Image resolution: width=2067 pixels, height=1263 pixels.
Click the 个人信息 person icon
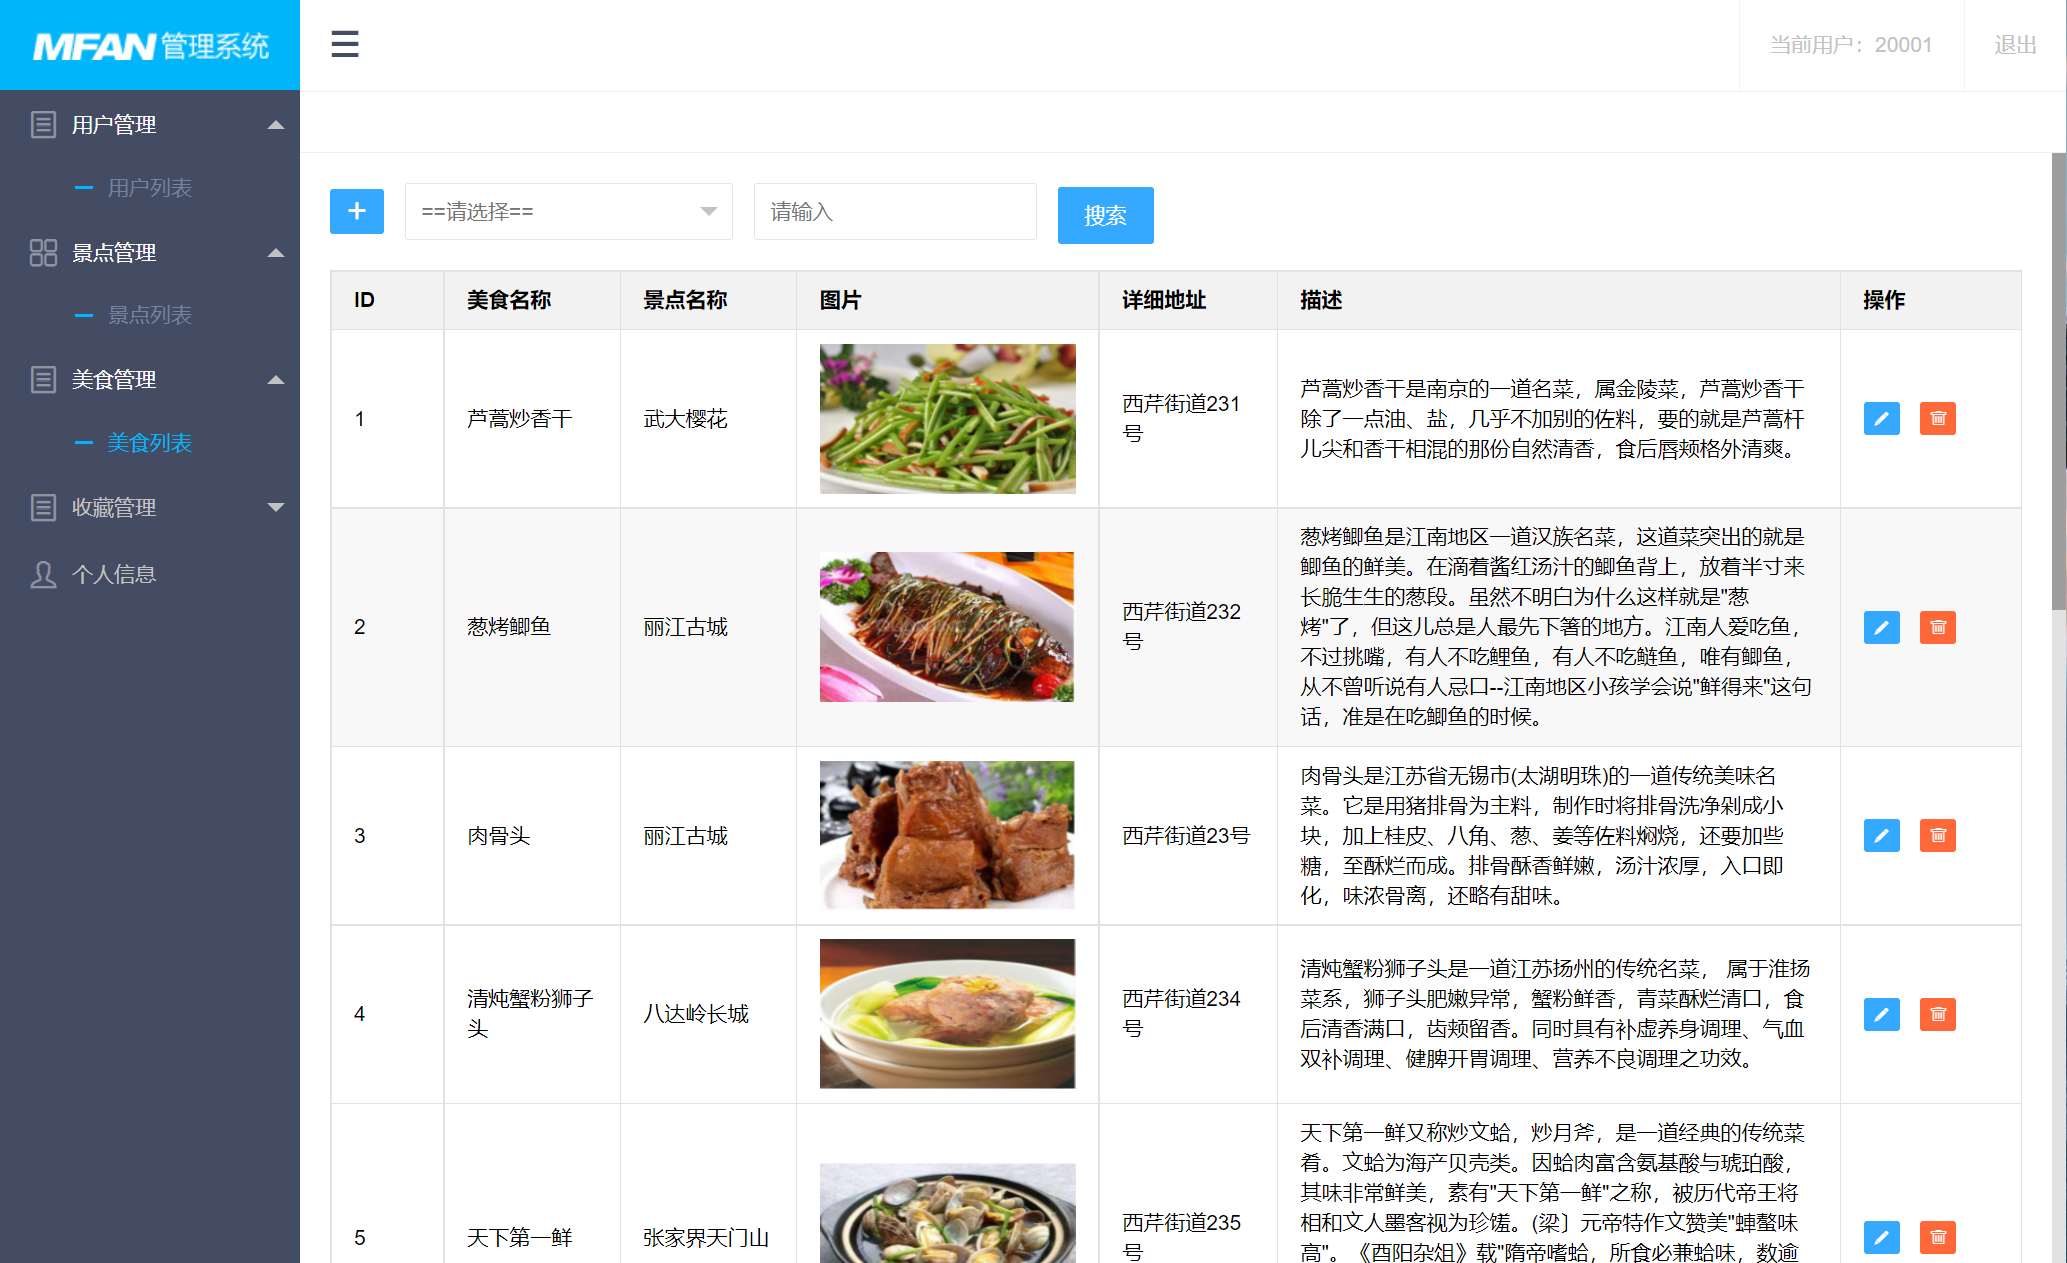[x=42, y=573]
